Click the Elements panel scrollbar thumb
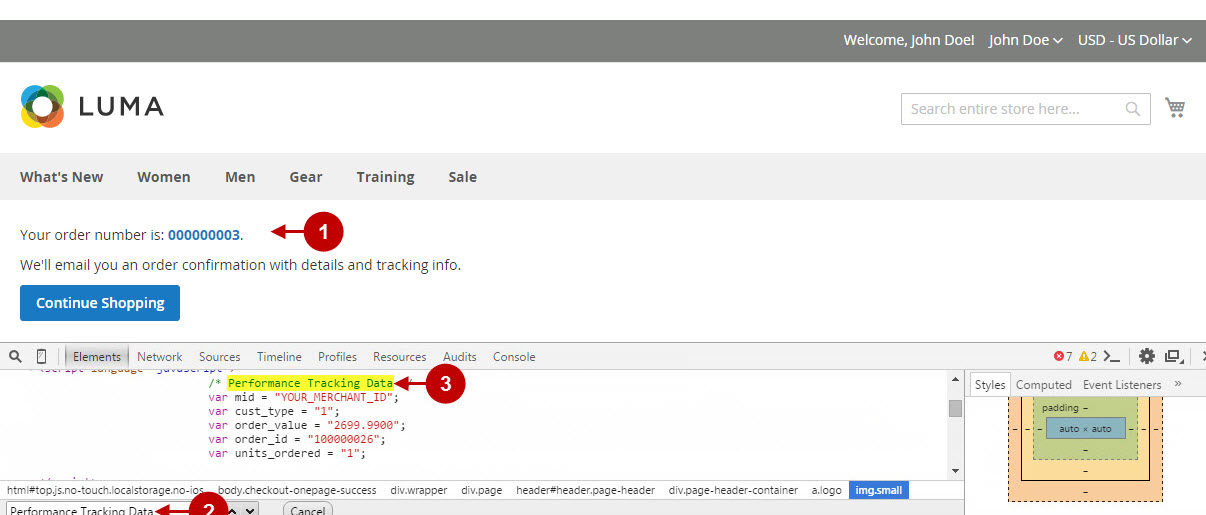This screenshot has height=515, width=1206. point(955,408)
